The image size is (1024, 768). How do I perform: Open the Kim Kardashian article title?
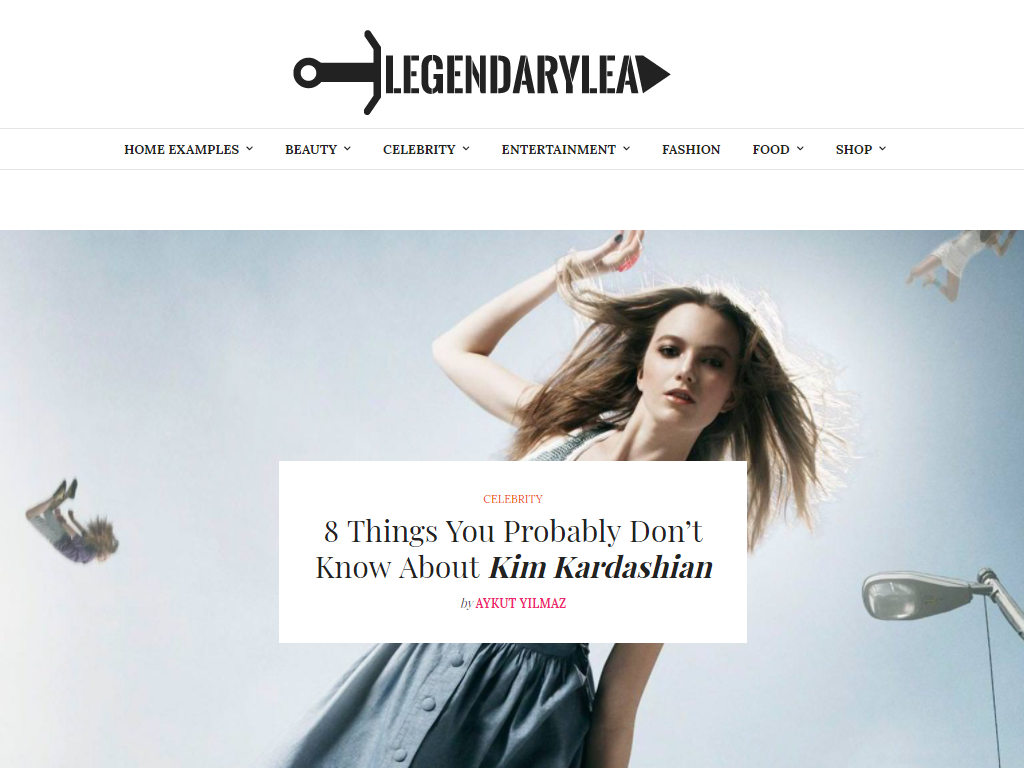click(513, 549)
